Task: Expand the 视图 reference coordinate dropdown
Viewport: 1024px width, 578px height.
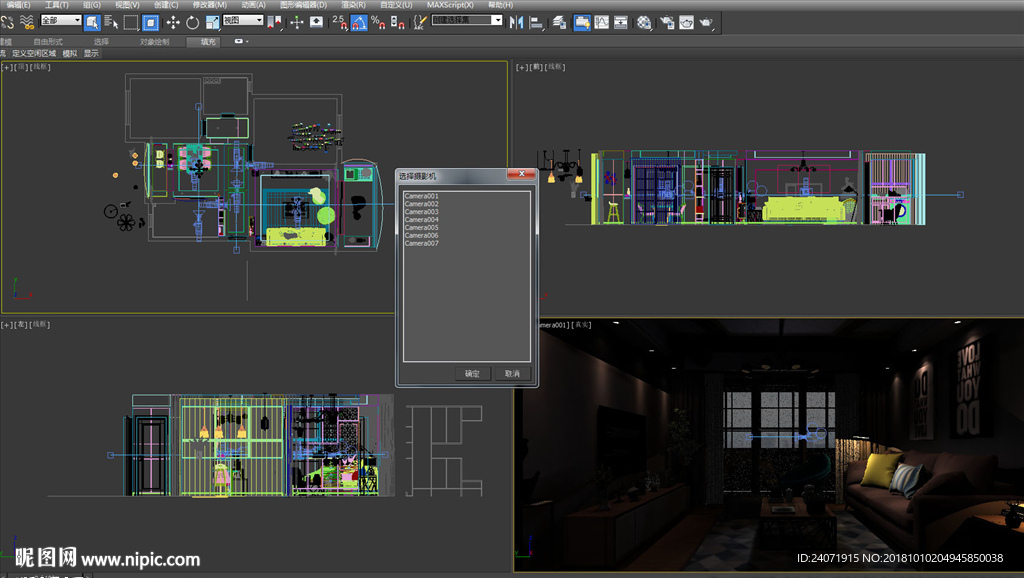Action: [243, 20]
